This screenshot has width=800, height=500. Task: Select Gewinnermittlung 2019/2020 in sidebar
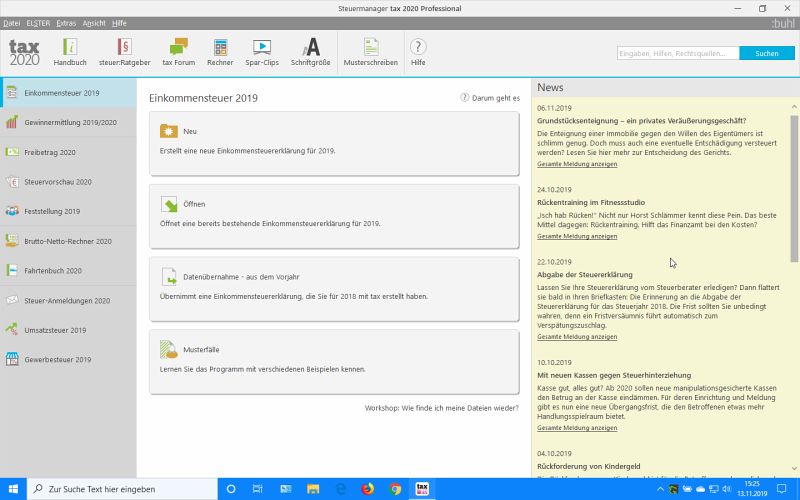(68, 122)
